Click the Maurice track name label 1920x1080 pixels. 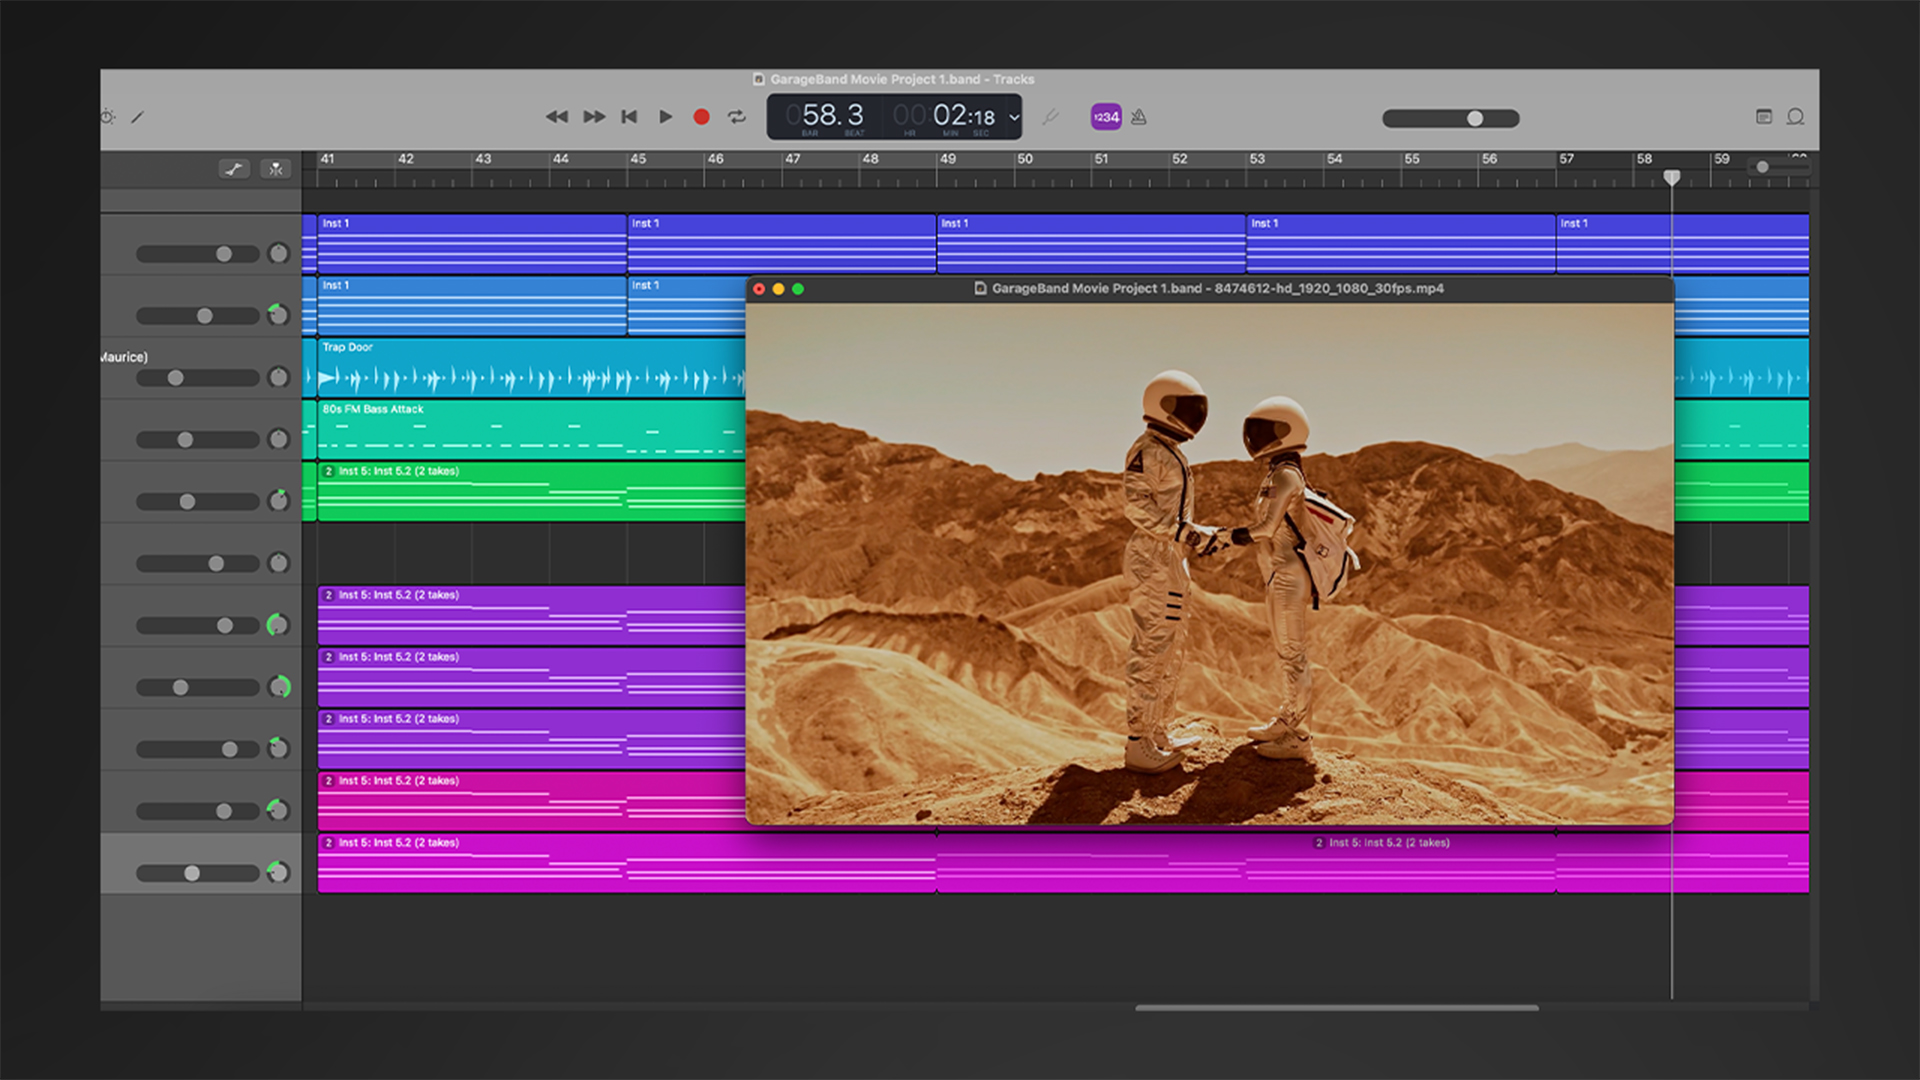click(x=124, y=357)
